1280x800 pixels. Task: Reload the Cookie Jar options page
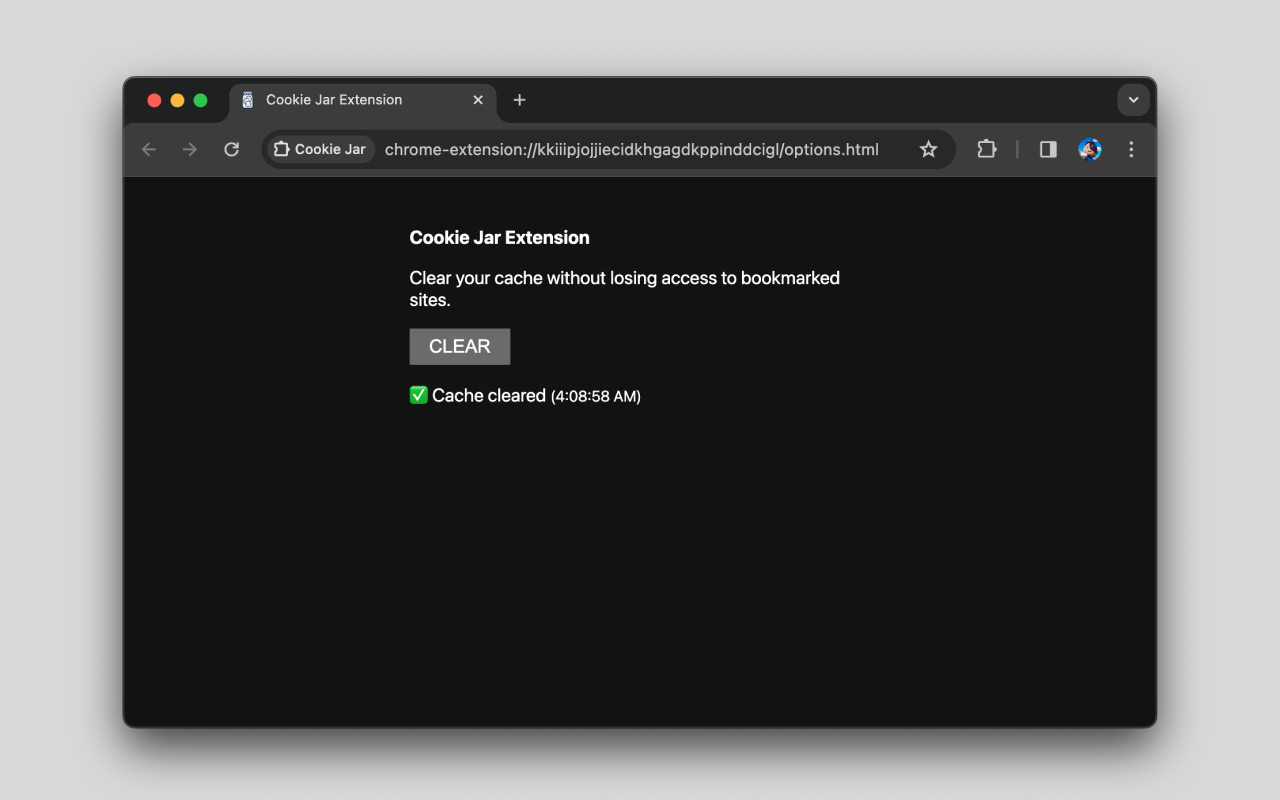pyautogui.click(x=231, y=149)
